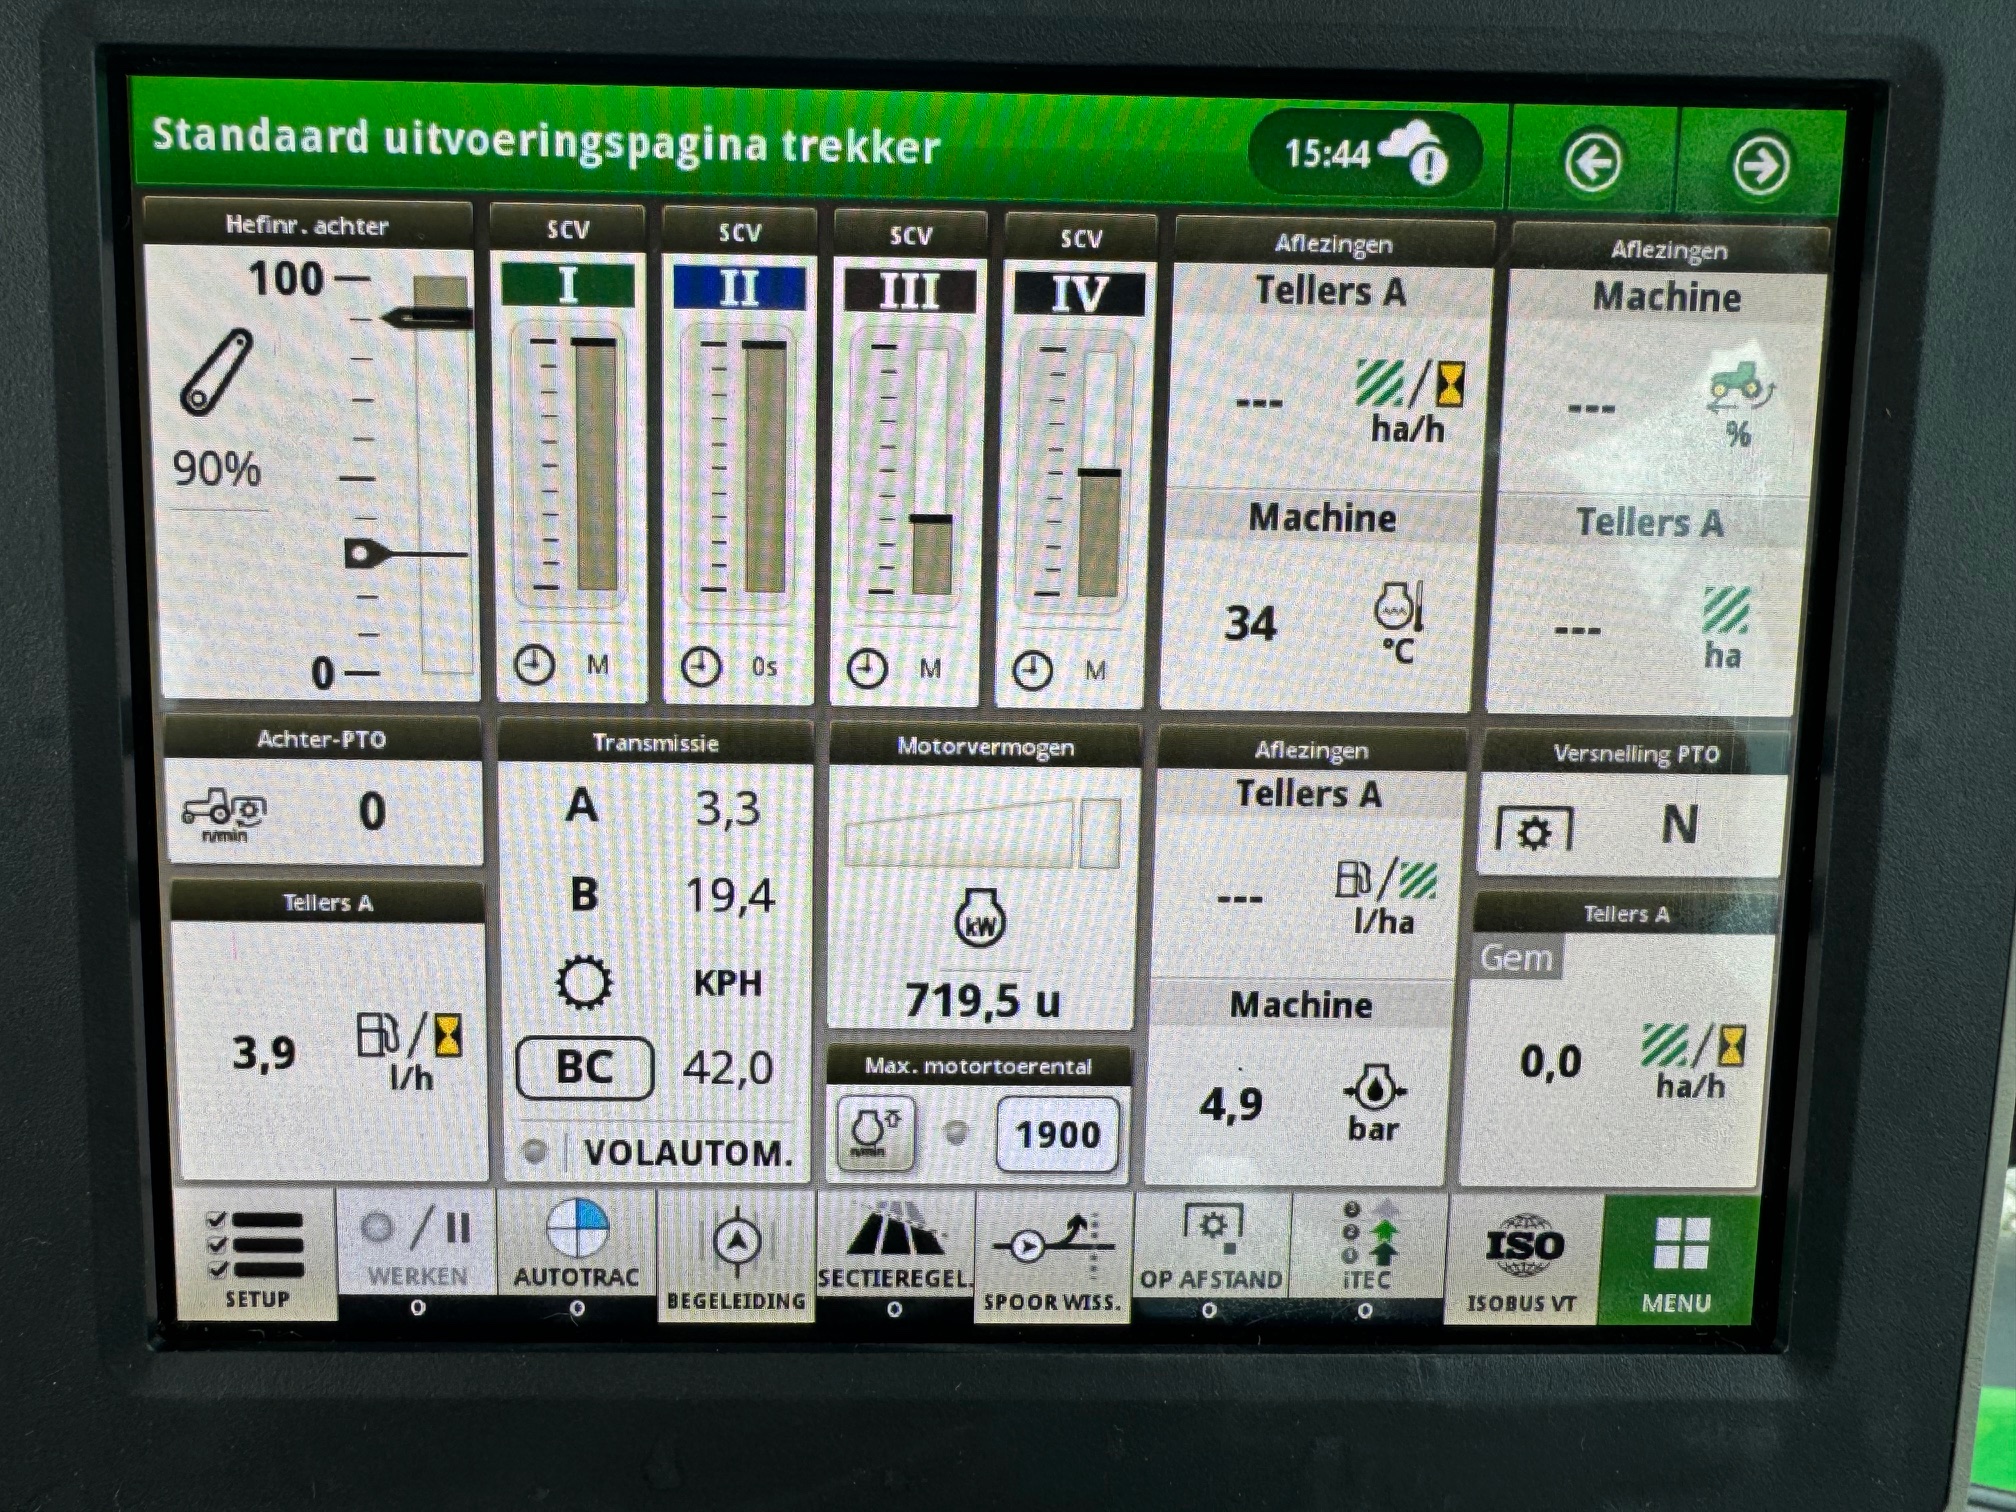Edit 42,0 max speed value

pyautogui.click(x=728, y=1068)
